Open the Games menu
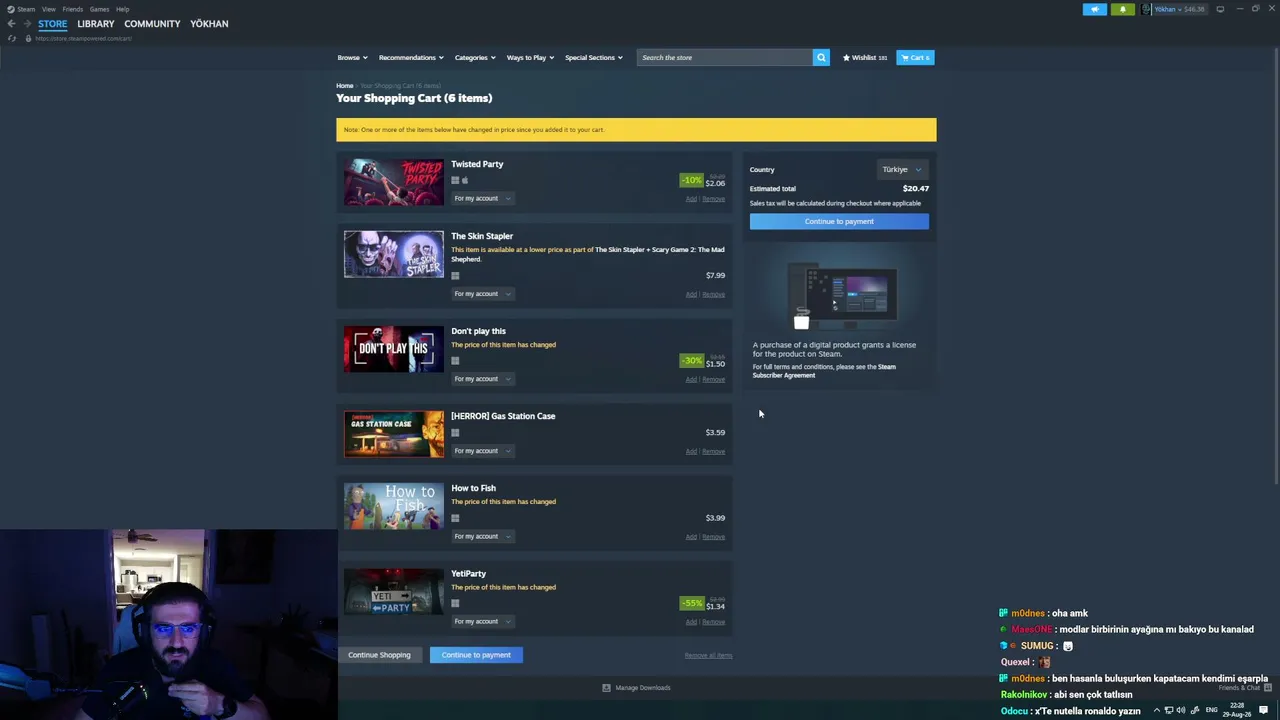 click(99, 9)
